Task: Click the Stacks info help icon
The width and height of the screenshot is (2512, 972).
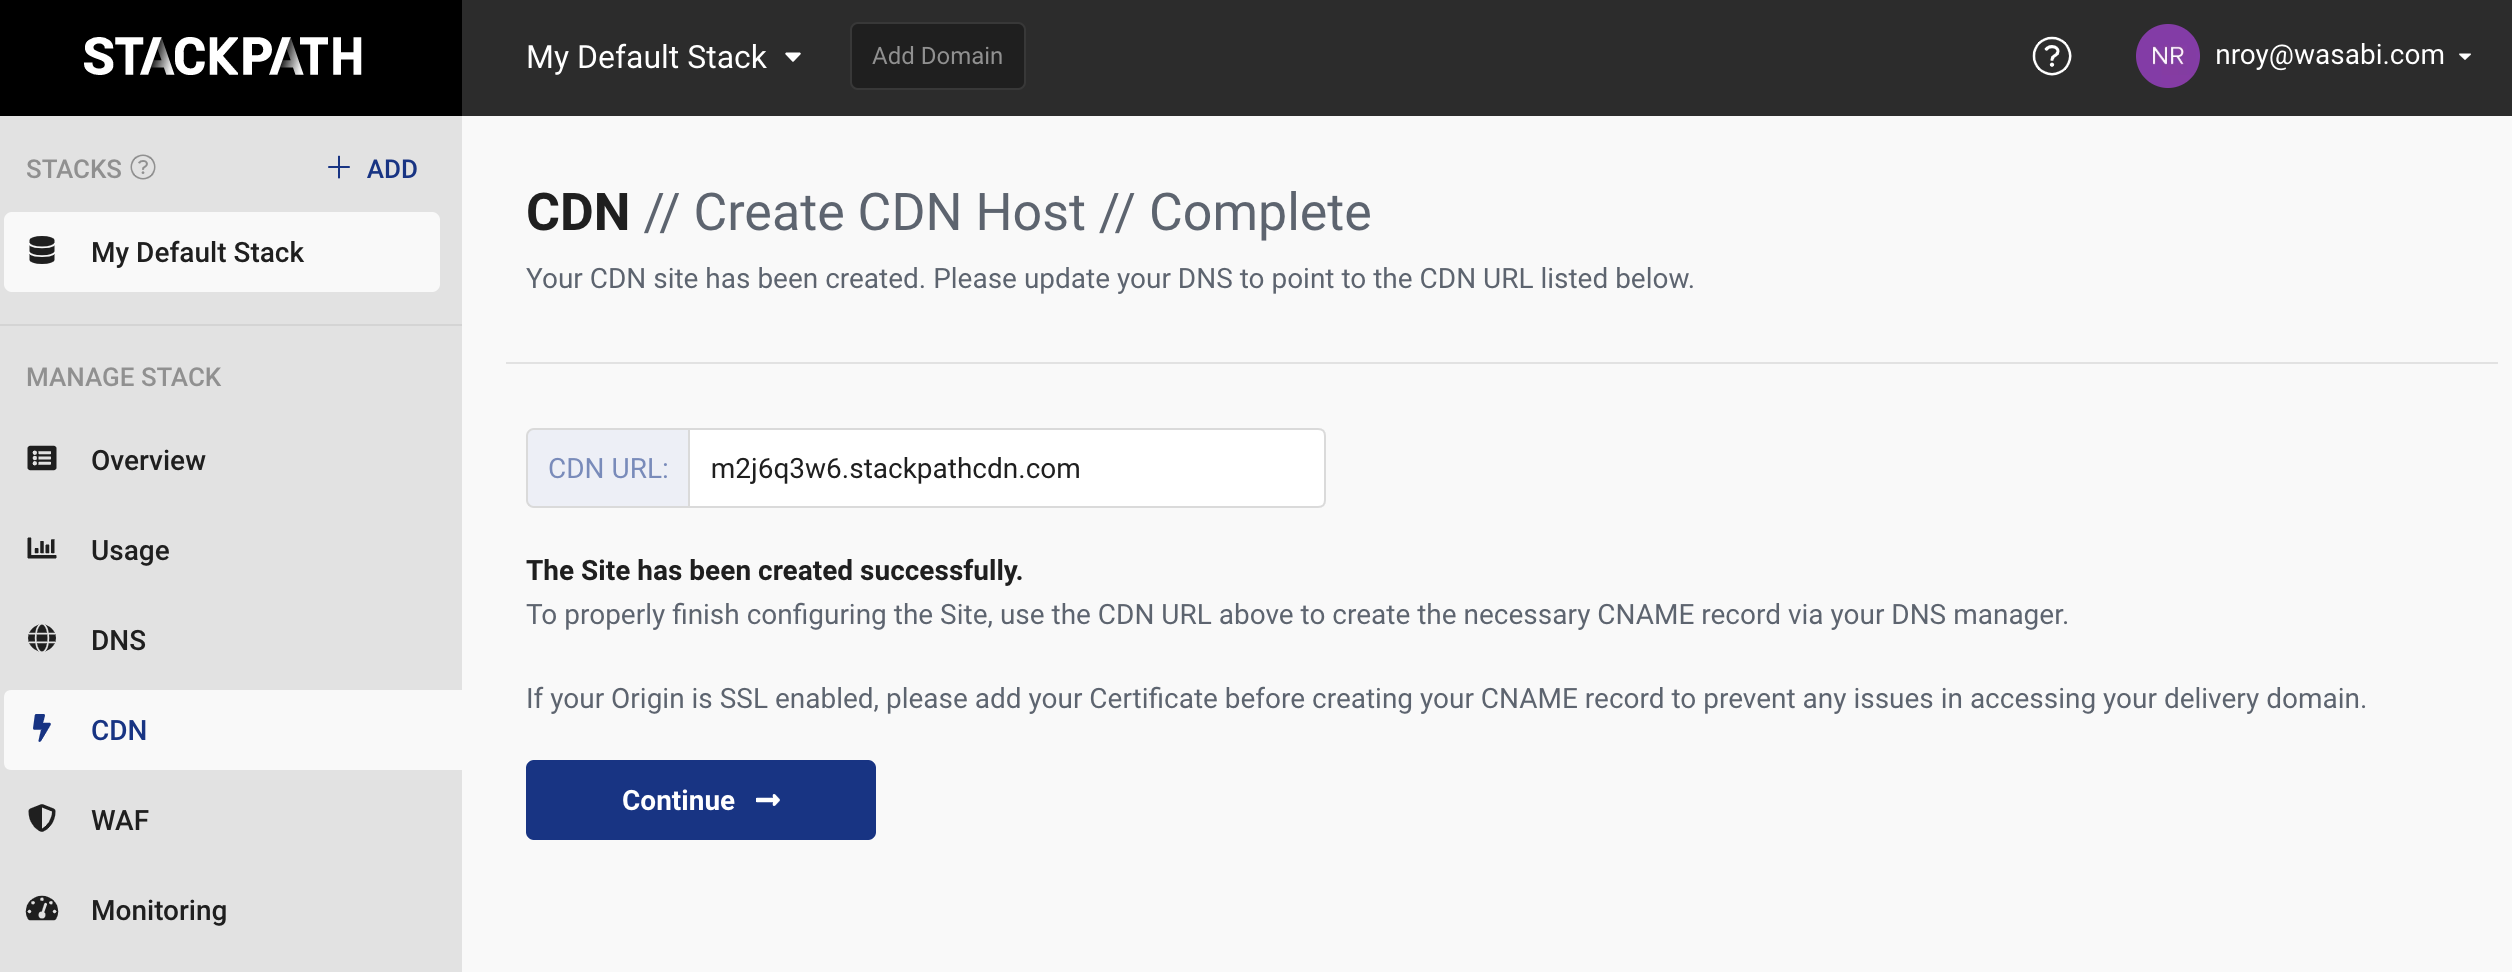Action: [x=143, y=167]
